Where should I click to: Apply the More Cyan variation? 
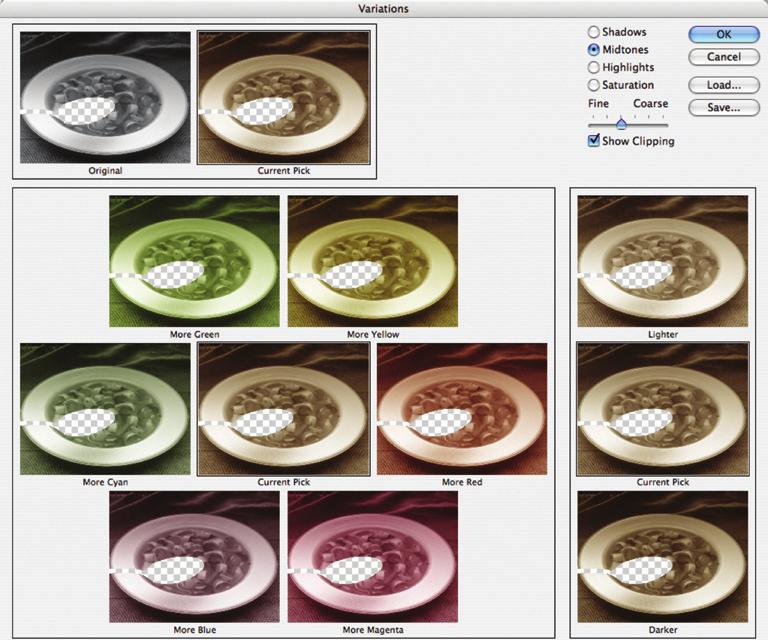(105, 409)
